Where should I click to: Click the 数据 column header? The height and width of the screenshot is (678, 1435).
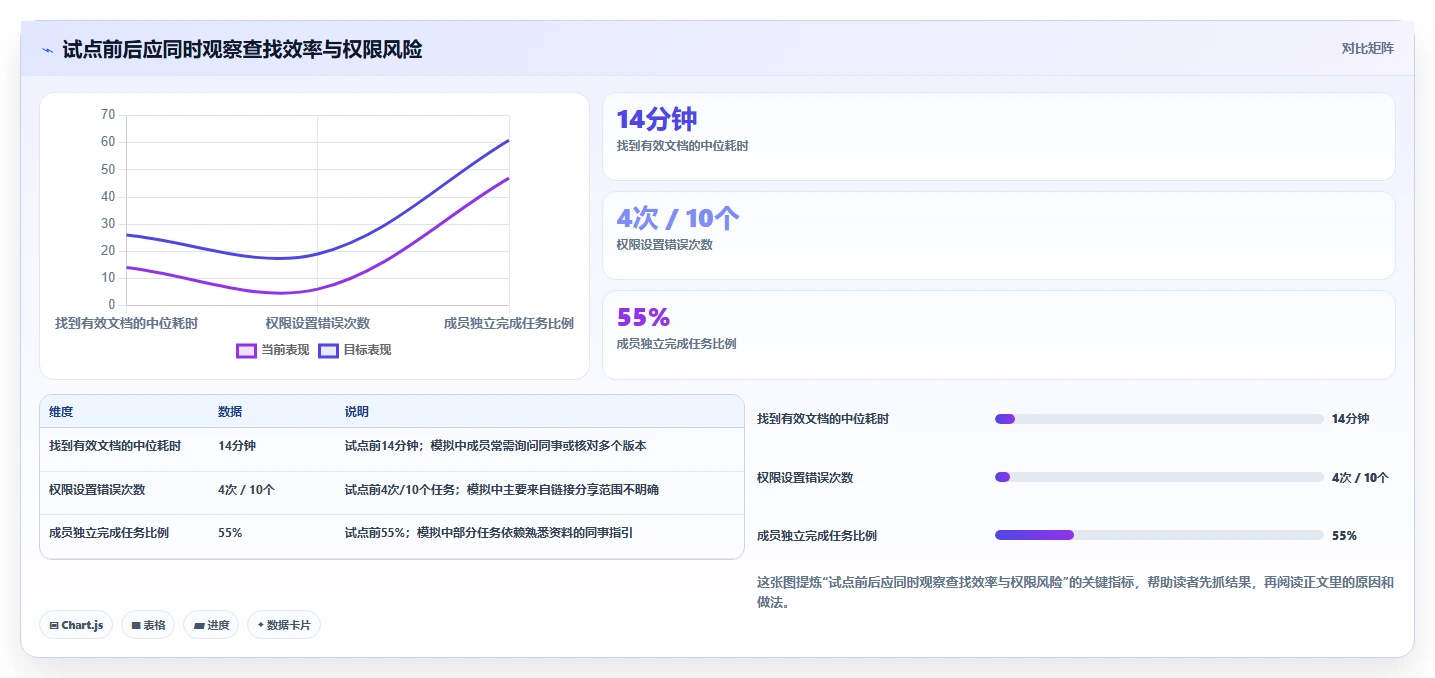[230, 412]
